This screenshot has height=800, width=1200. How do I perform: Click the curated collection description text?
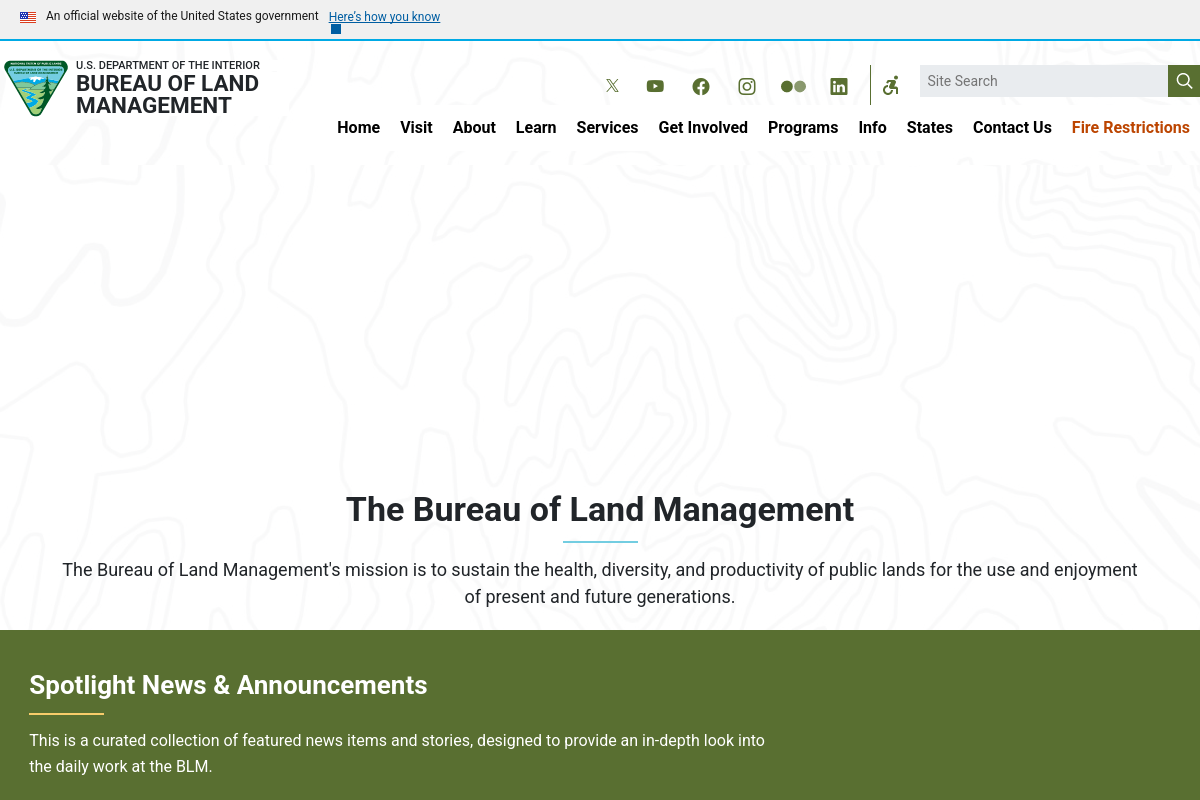point(397,754)
